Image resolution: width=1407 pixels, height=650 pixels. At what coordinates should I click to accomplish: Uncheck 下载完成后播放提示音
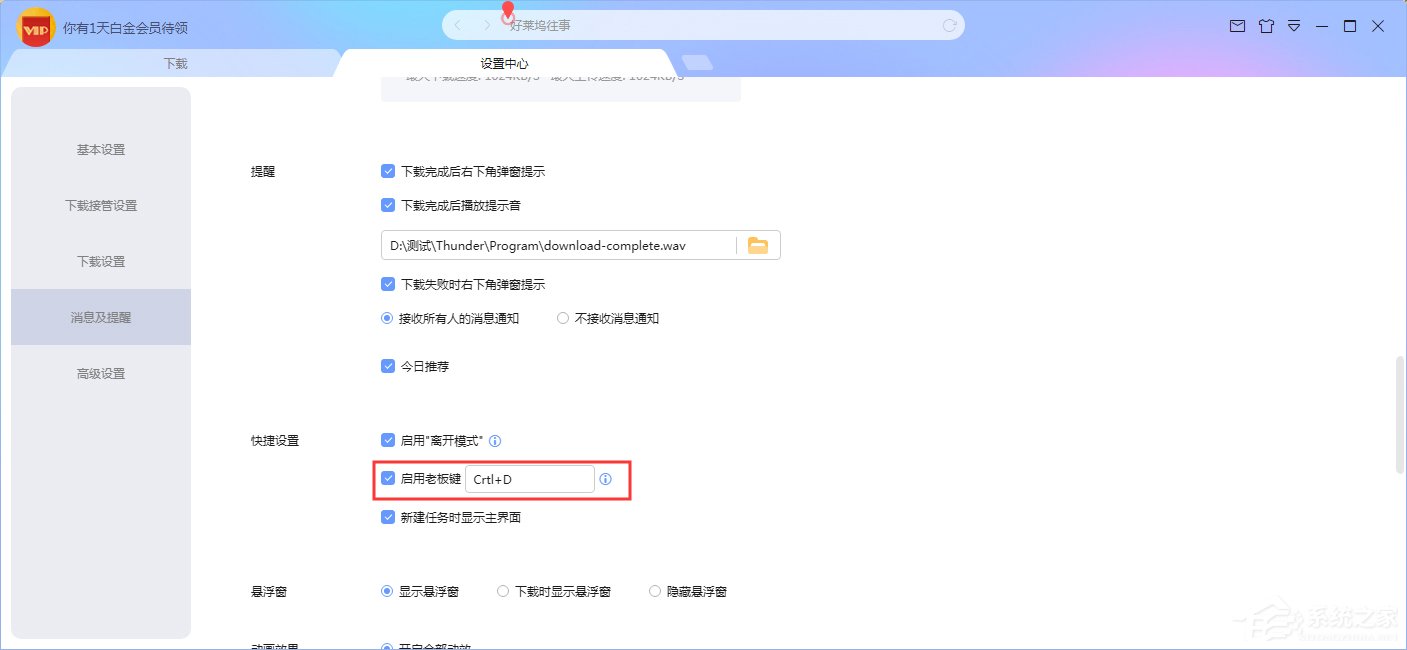(x=387, y=205)
